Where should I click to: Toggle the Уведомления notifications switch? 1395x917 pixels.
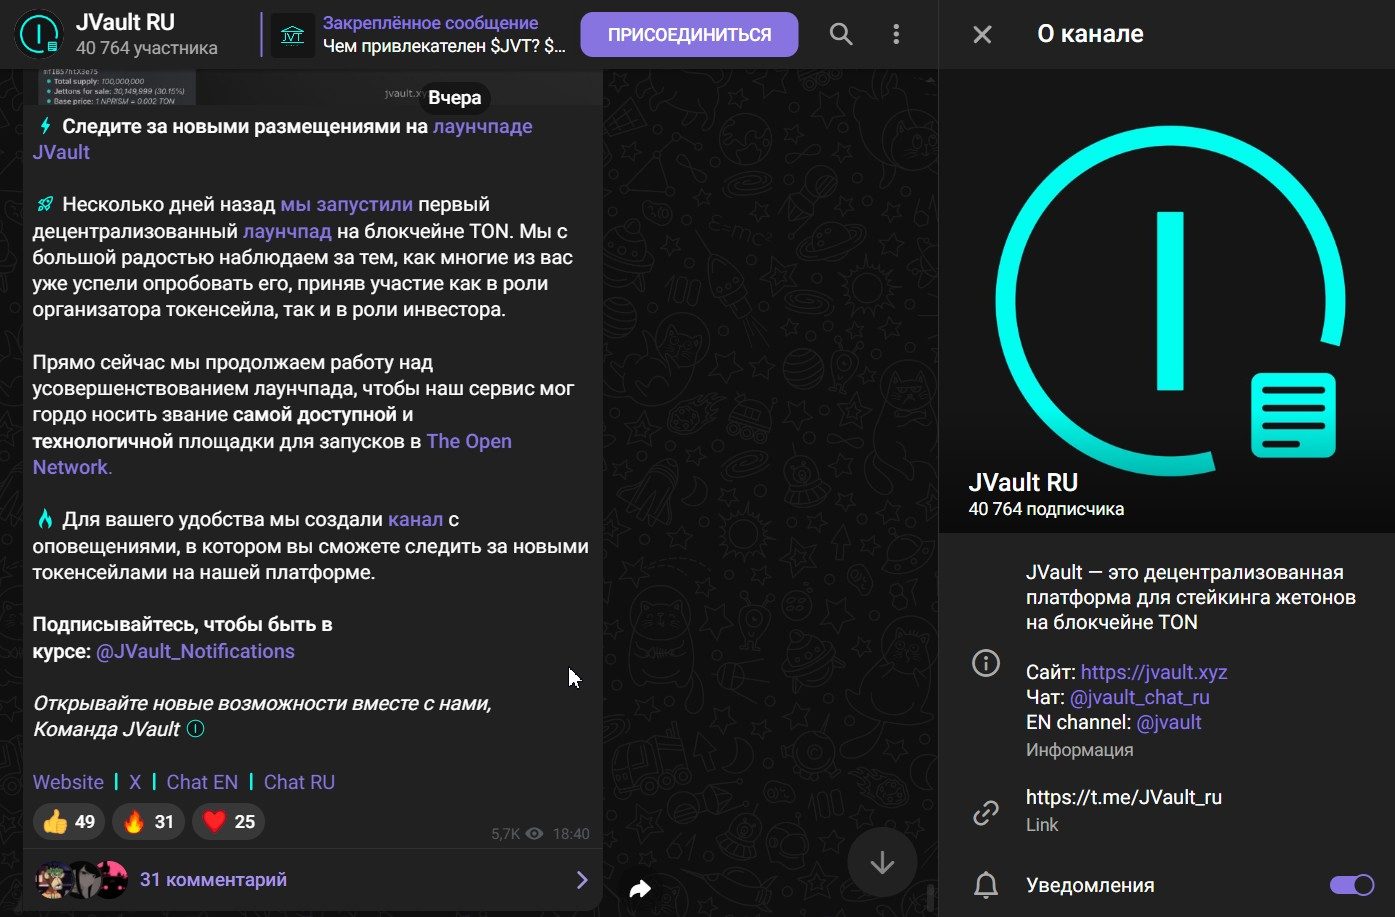click(x=1352, y=885)
